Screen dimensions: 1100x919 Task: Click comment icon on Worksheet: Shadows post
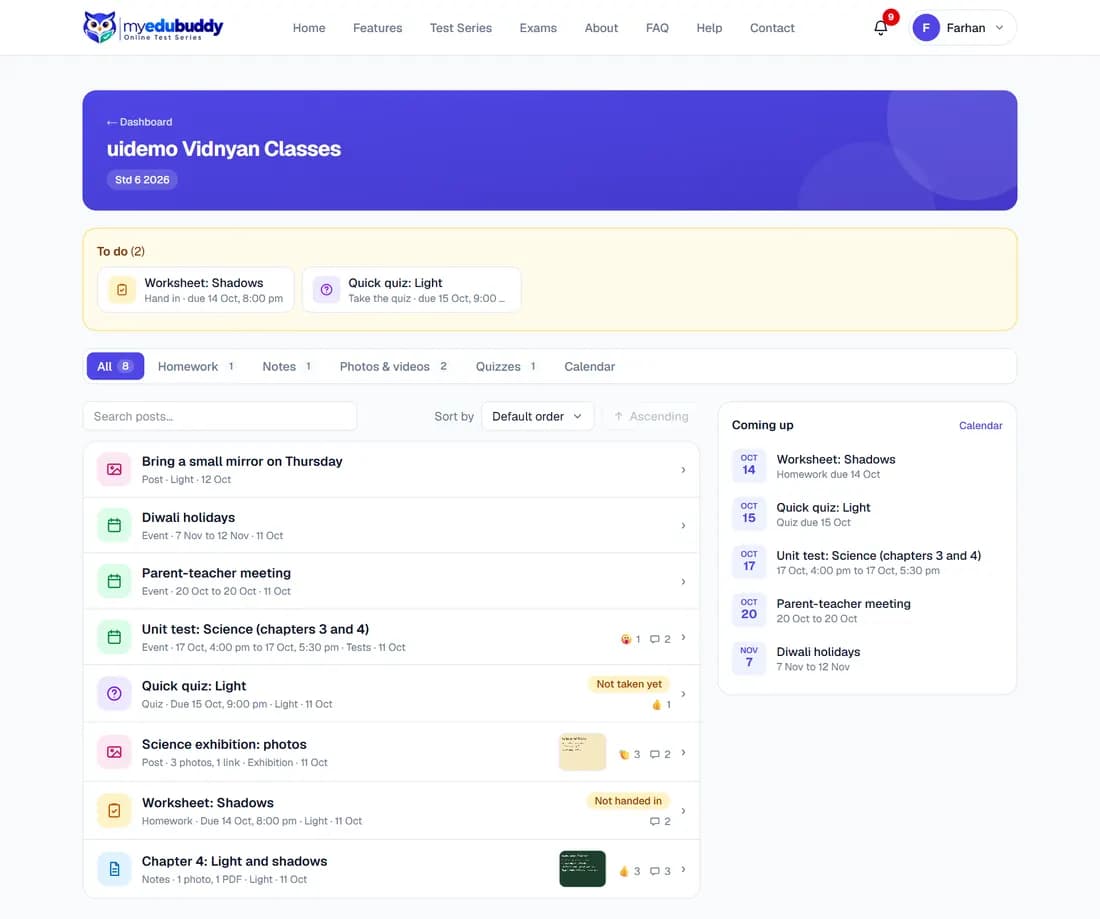click(655, 821)
